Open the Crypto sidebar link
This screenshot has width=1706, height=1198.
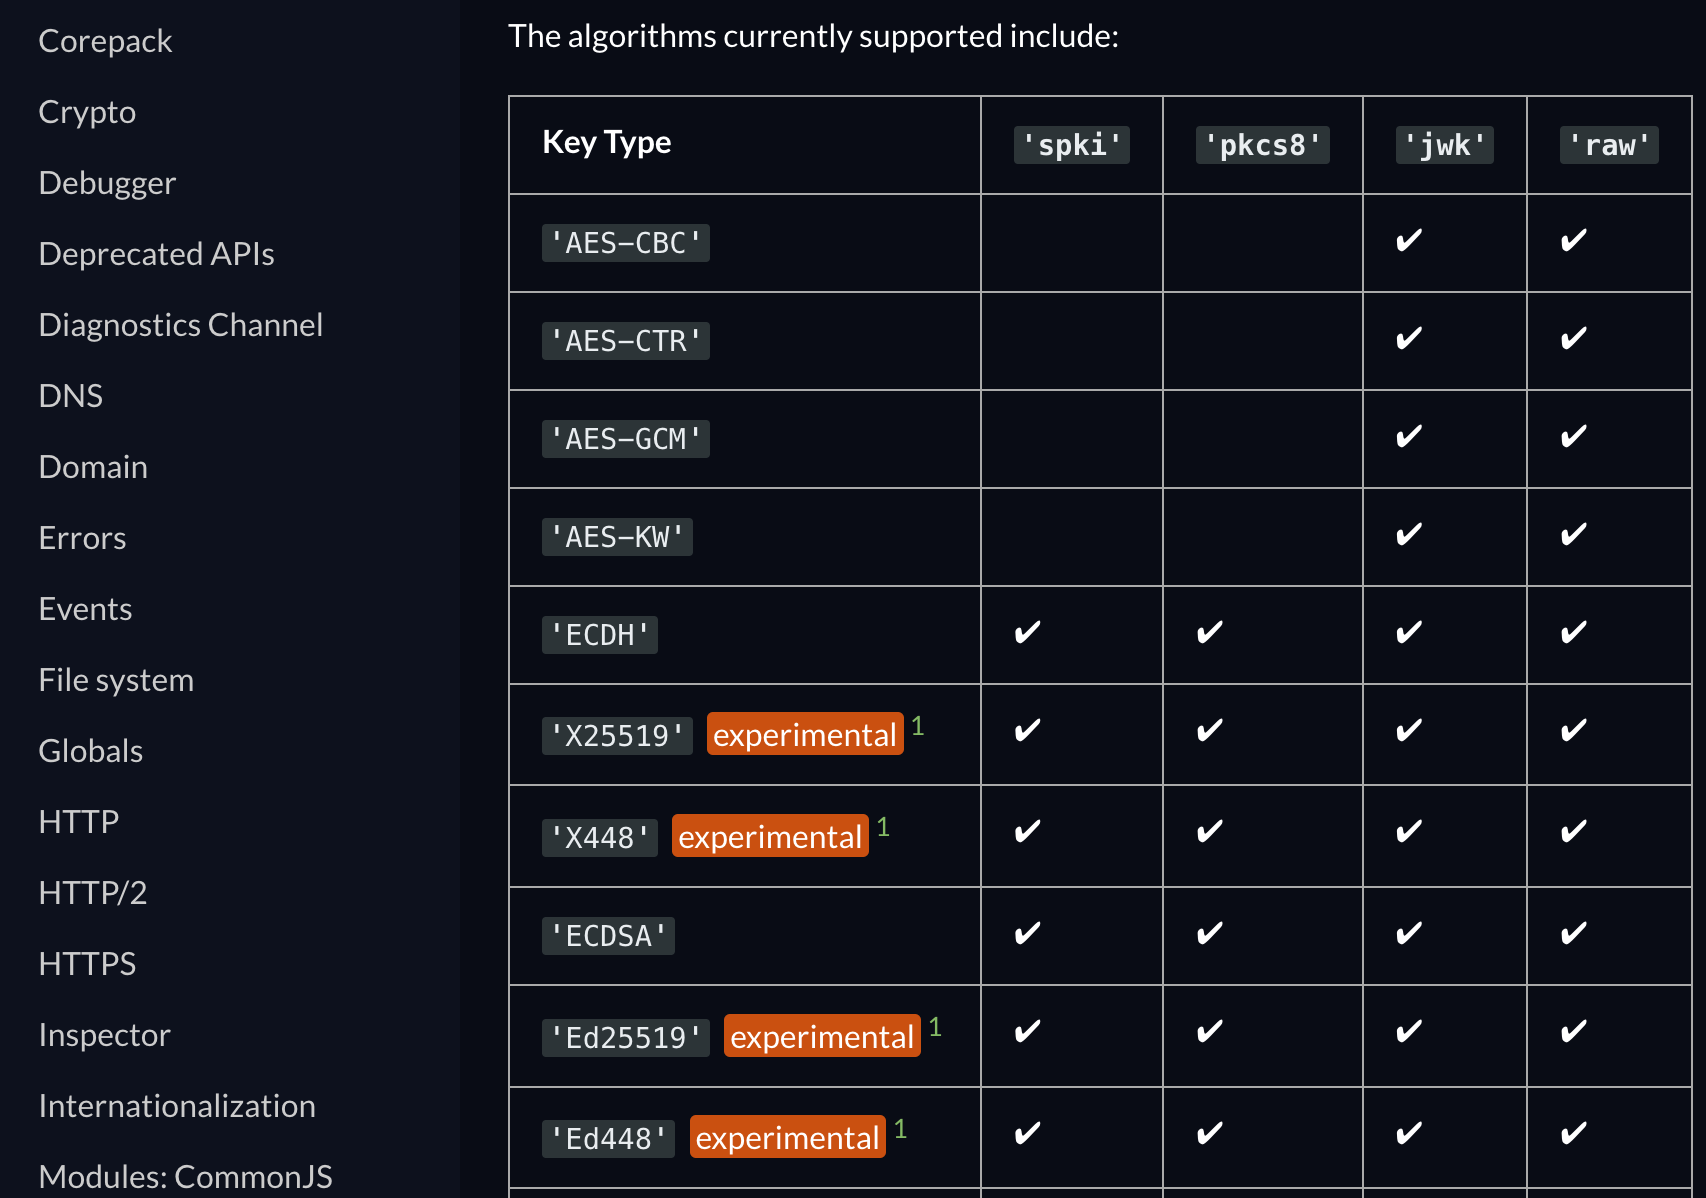pyautogui.click(x=87, y=112)
